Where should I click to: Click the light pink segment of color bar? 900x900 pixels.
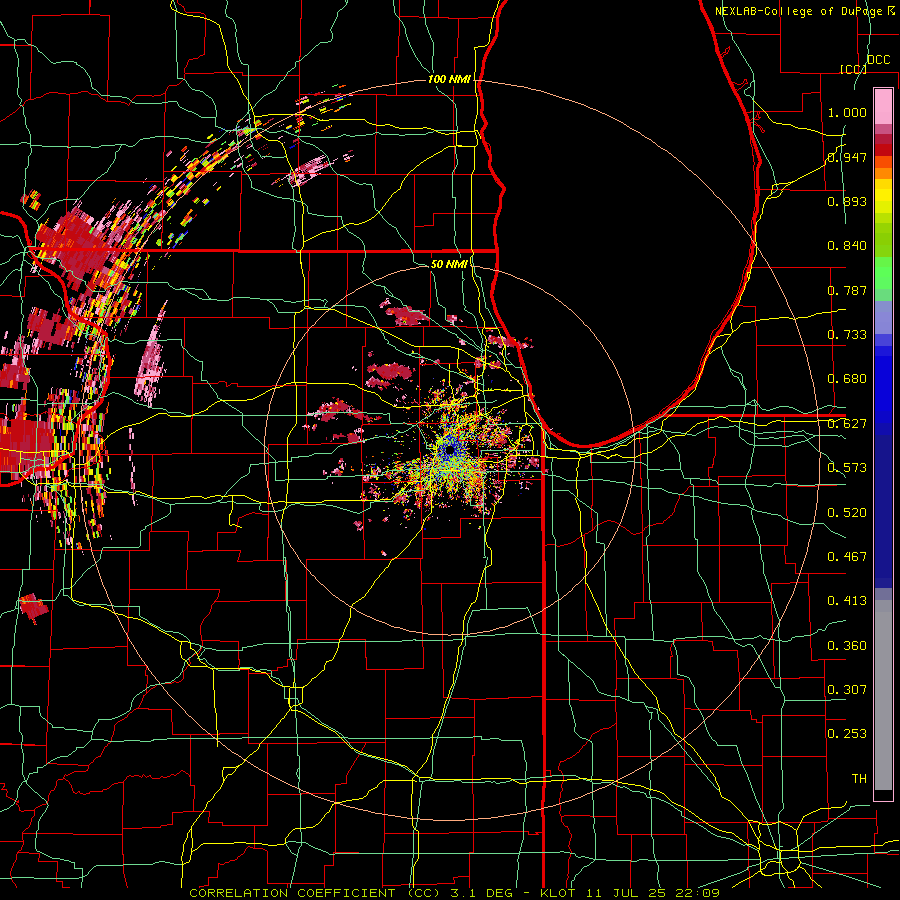883,106
